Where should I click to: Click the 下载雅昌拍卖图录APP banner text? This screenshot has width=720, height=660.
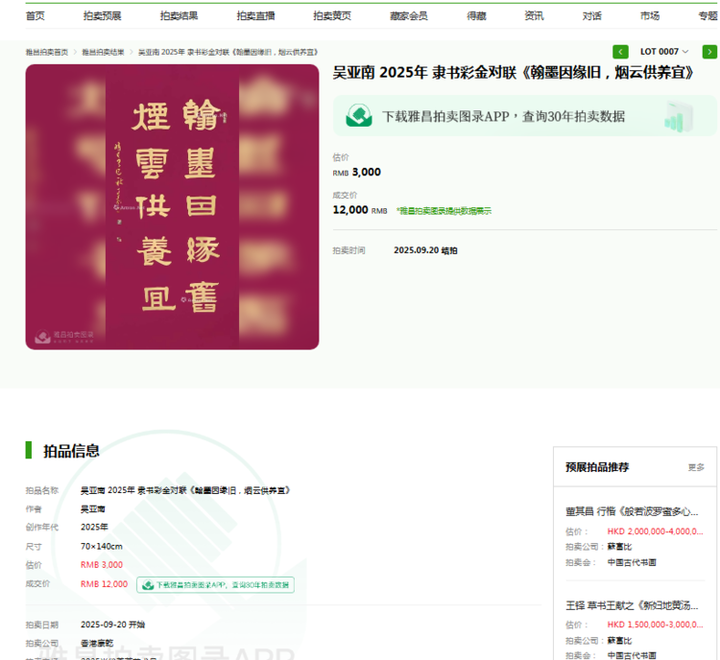503,117
